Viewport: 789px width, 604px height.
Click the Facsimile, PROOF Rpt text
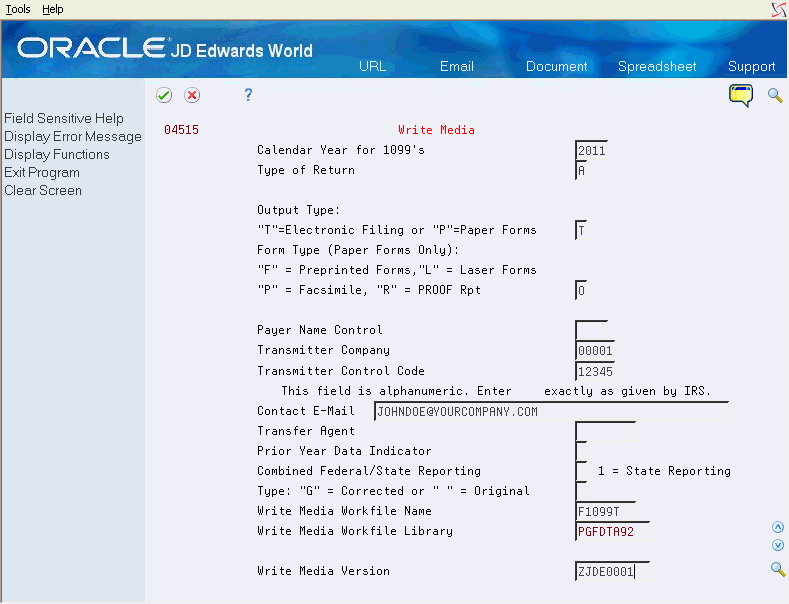click(369, 290)
